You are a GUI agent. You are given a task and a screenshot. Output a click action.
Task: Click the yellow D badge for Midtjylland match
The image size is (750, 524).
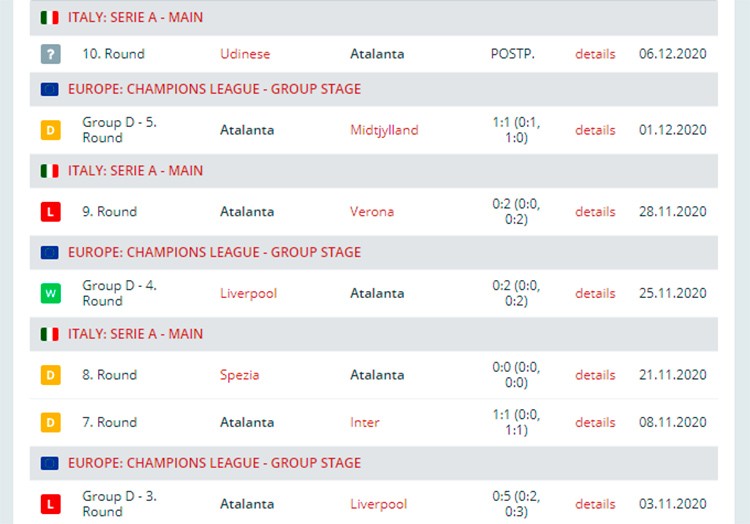(51, 130)
